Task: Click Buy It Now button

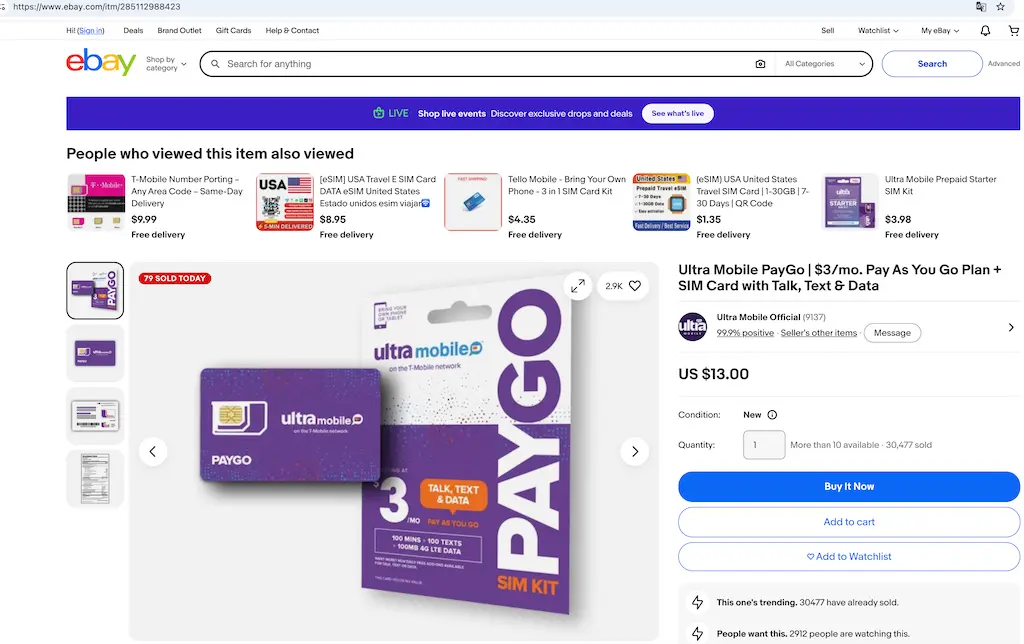Action: tap(848, 487)
